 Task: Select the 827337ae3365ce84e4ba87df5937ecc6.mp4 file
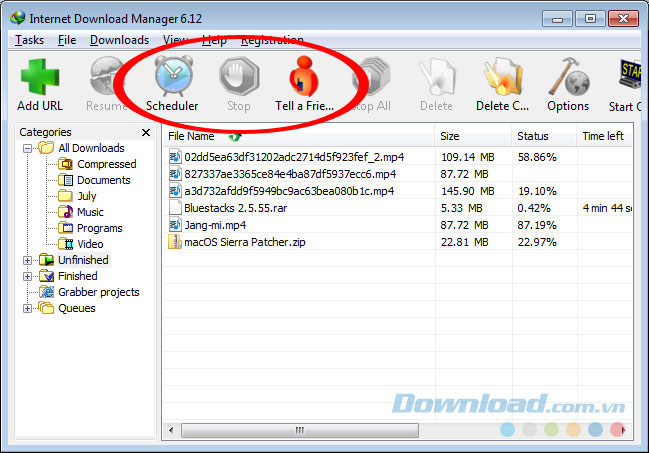290,174
